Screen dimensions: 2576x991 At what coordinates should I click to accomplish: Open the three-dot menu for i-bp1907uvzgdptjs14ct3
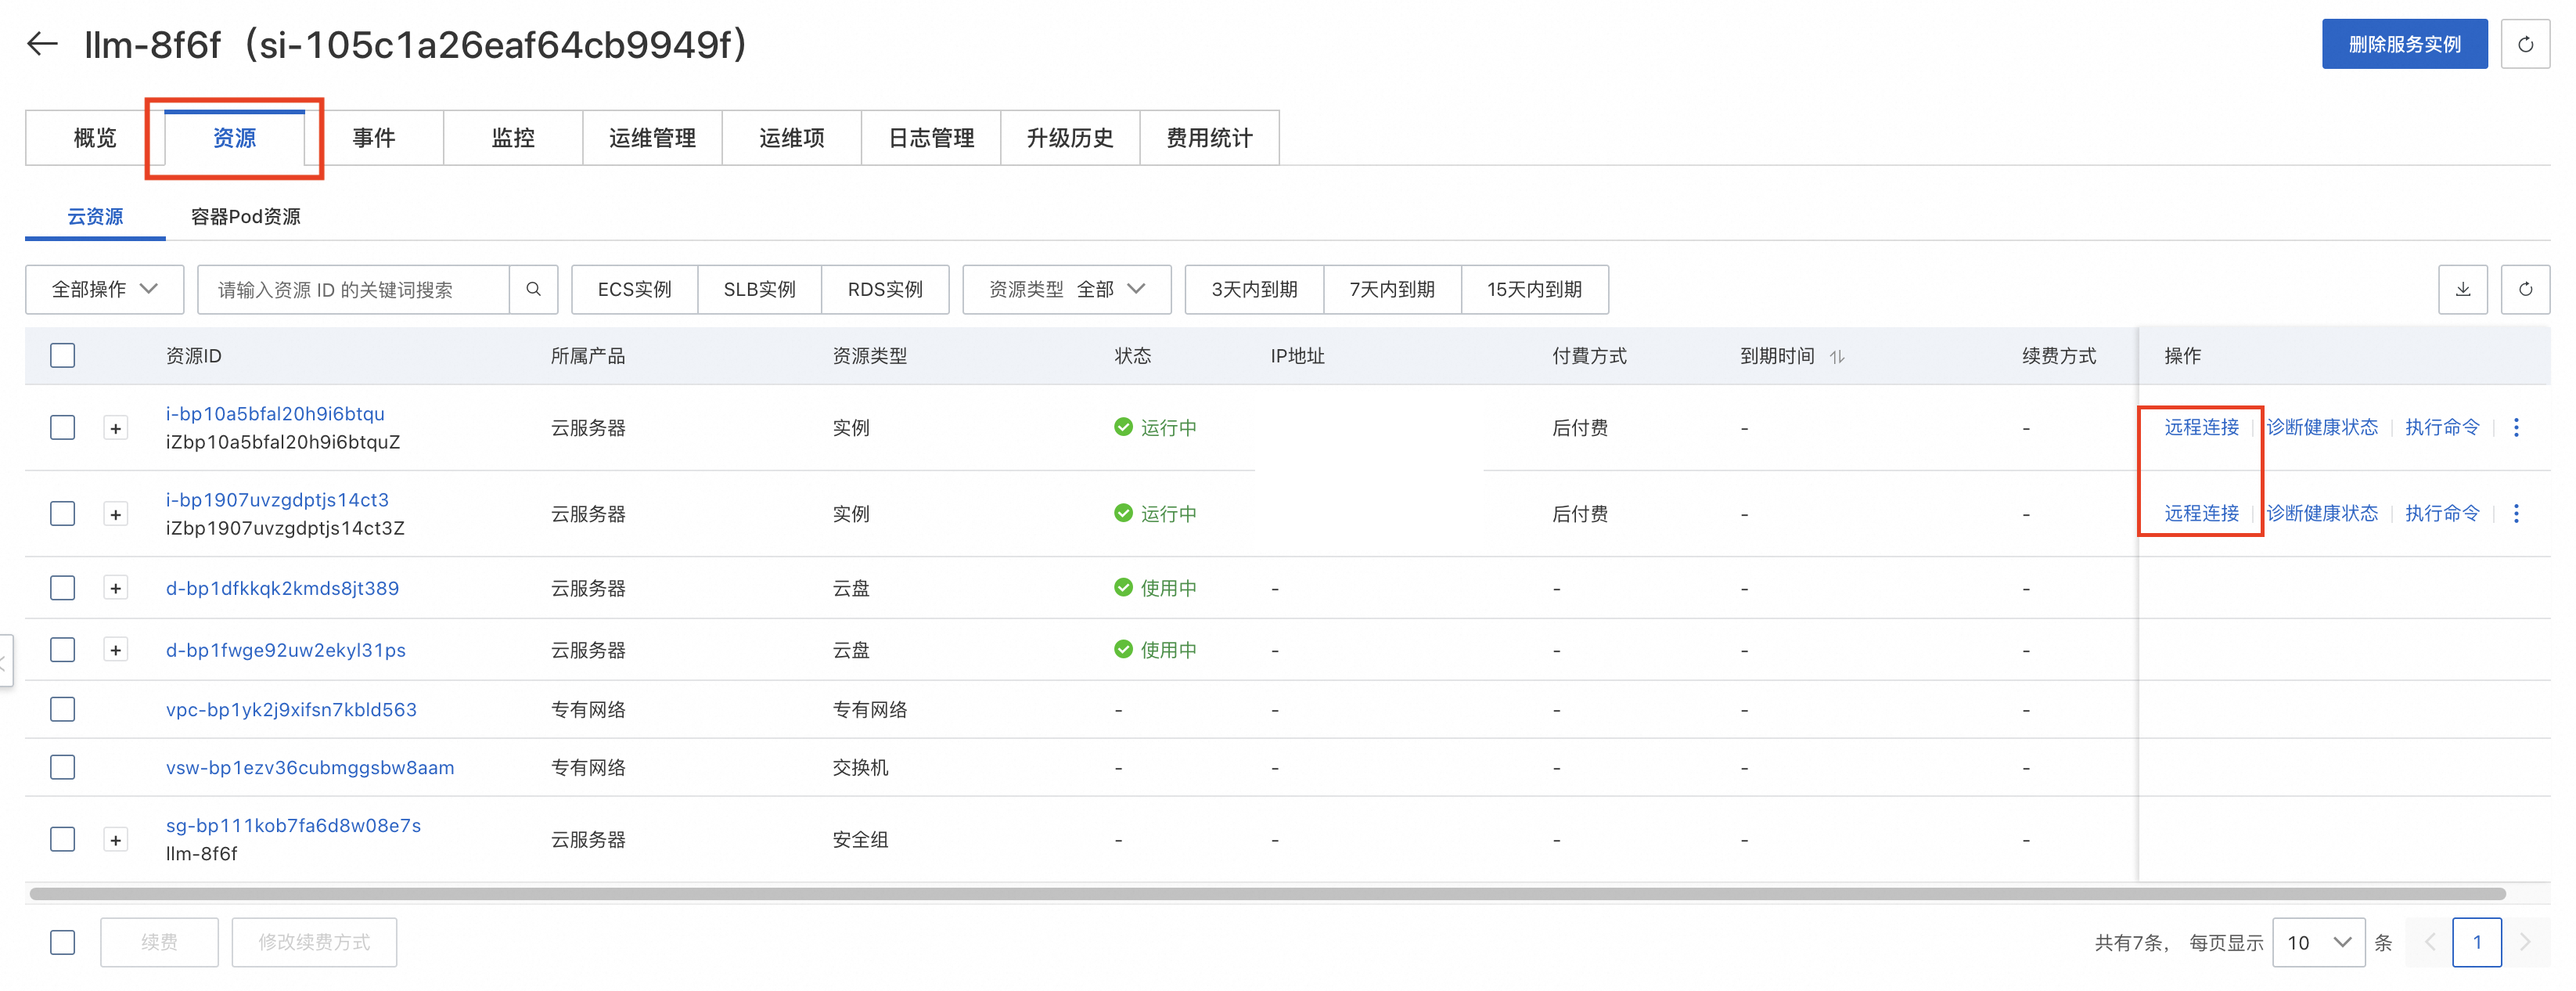(x=2516, y=513)
